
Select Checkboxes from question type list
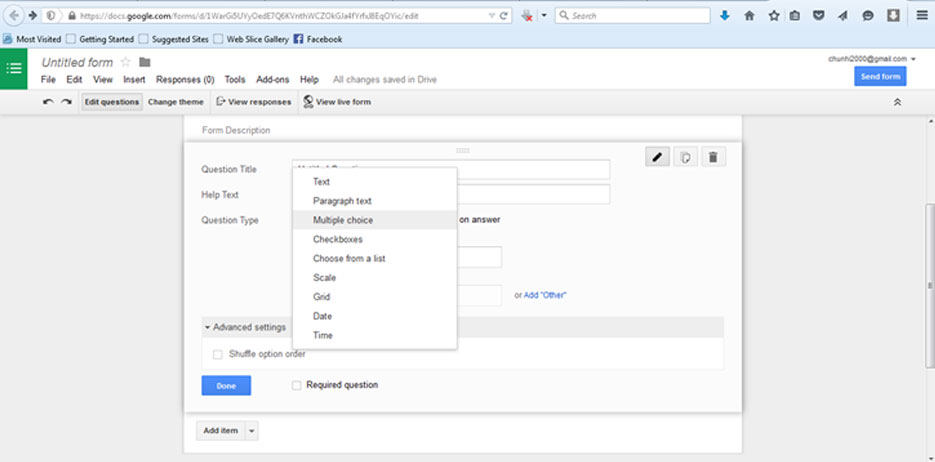(x=337, y=239)
